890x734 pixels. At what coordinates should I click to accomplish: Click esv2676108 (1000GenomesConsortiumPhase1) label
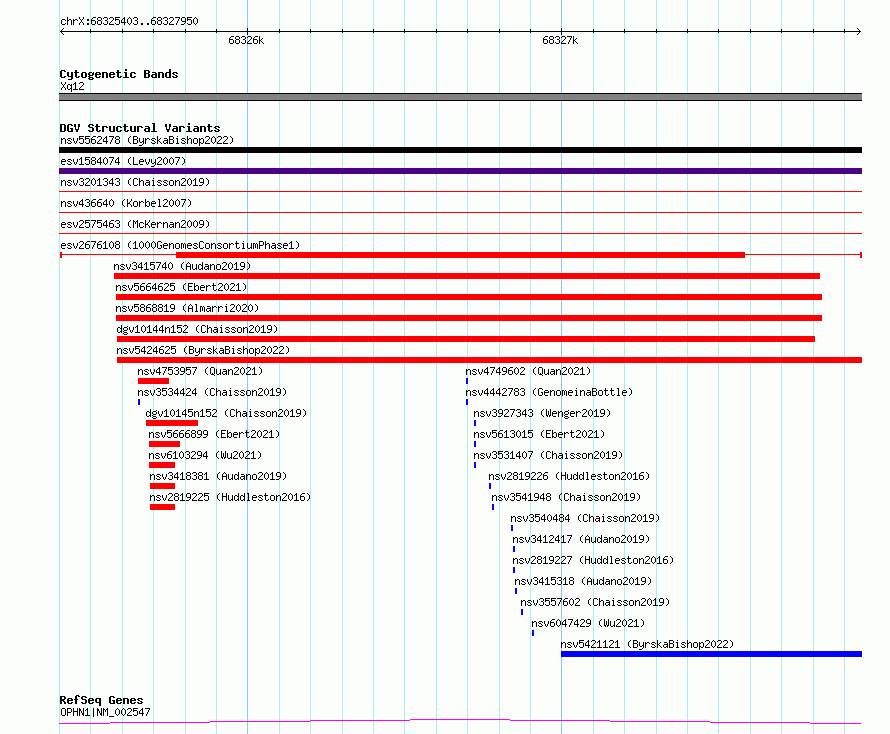point(180,245)
